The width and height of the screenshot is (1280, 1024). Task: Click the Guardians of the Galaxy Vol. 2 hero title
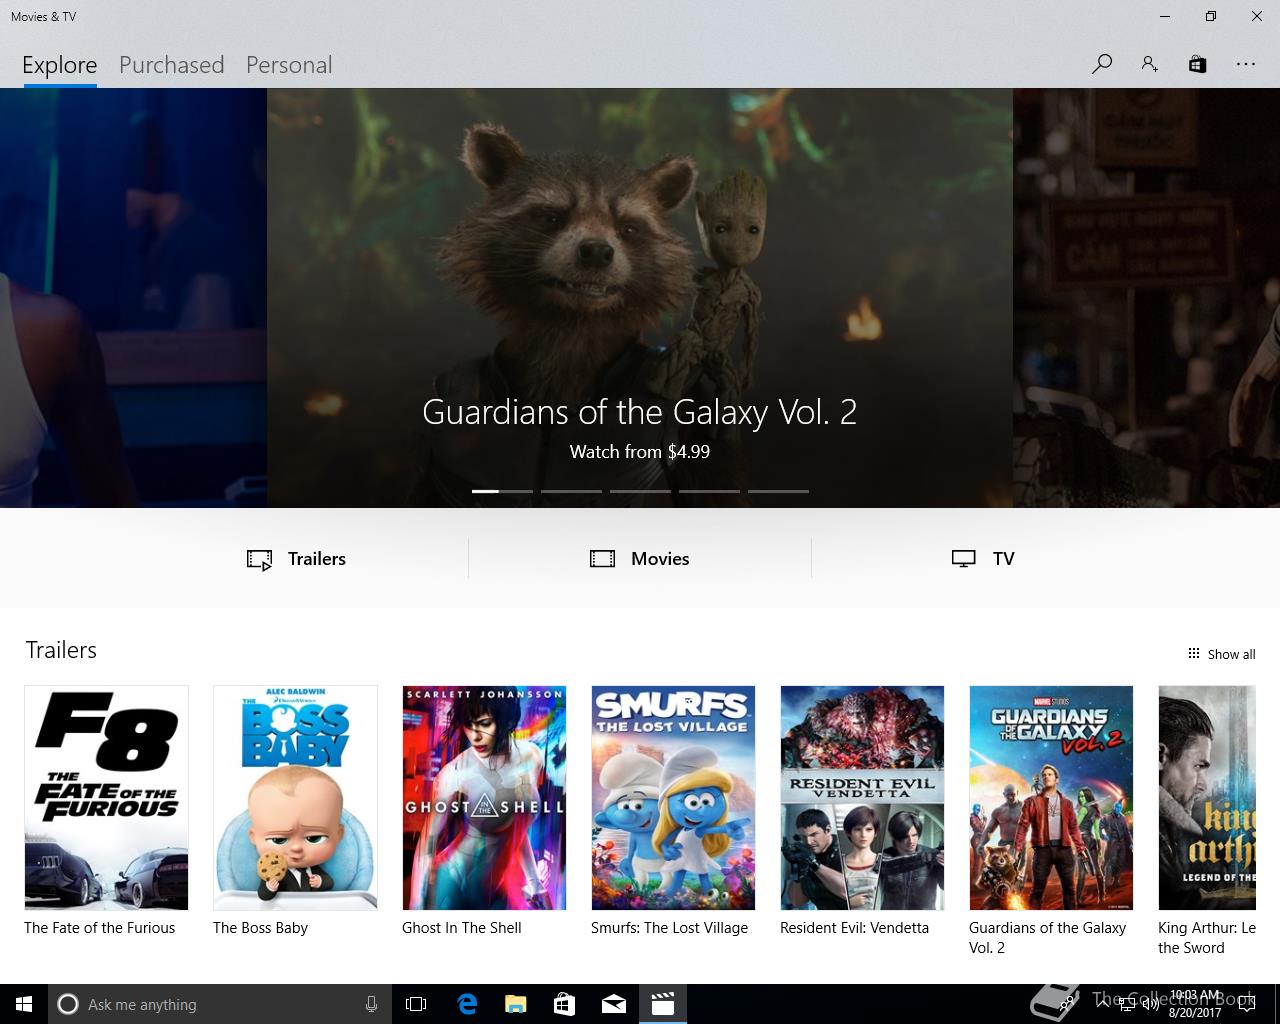tap(640, 412)
